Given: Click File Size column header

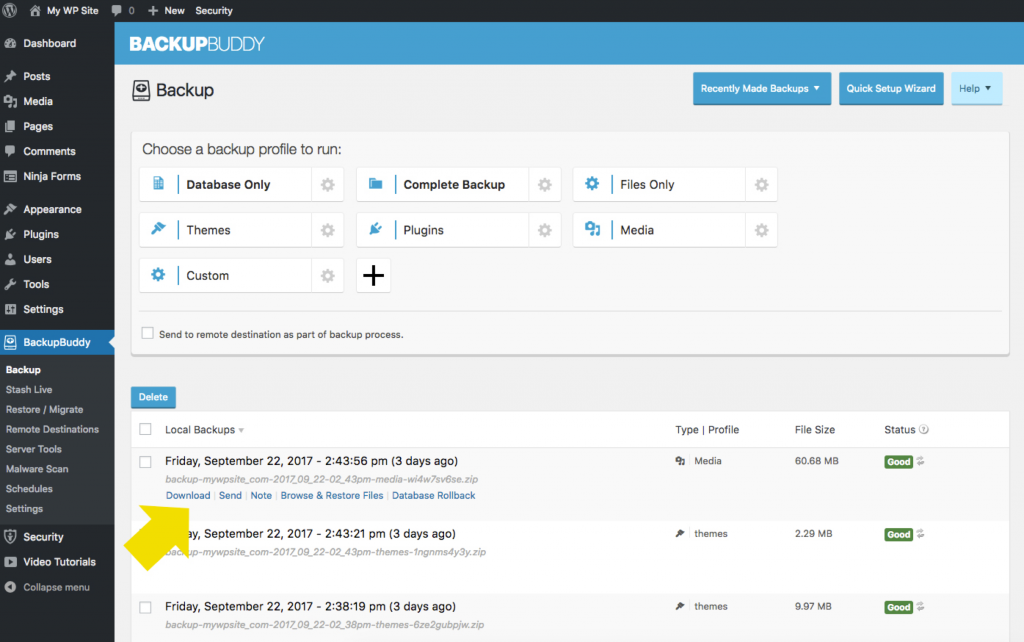Looking at the screenshot, I should point(815,429).
